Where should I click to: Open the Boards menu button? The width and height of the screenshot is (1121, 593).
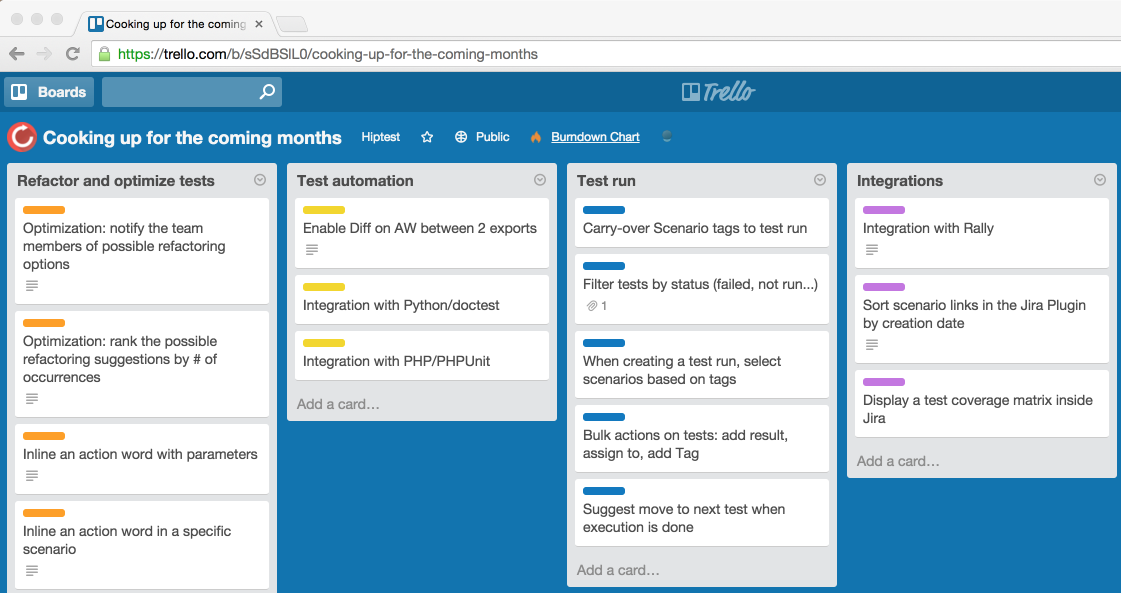coord(49,92)
